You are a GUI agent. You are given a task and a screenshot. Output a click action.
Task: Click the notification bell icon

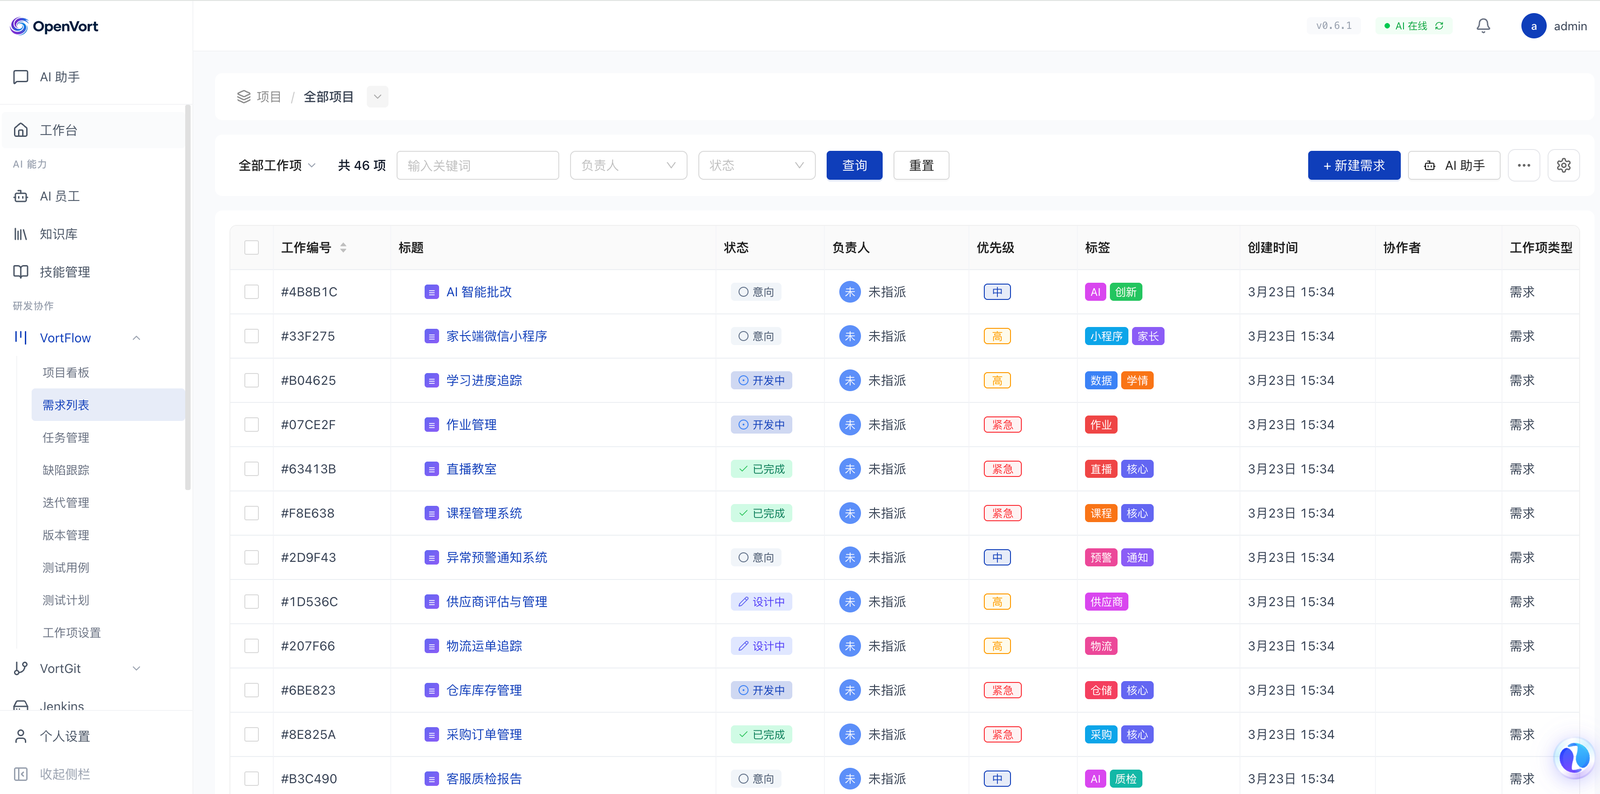pyautogui.click(x=1483, y=26)
